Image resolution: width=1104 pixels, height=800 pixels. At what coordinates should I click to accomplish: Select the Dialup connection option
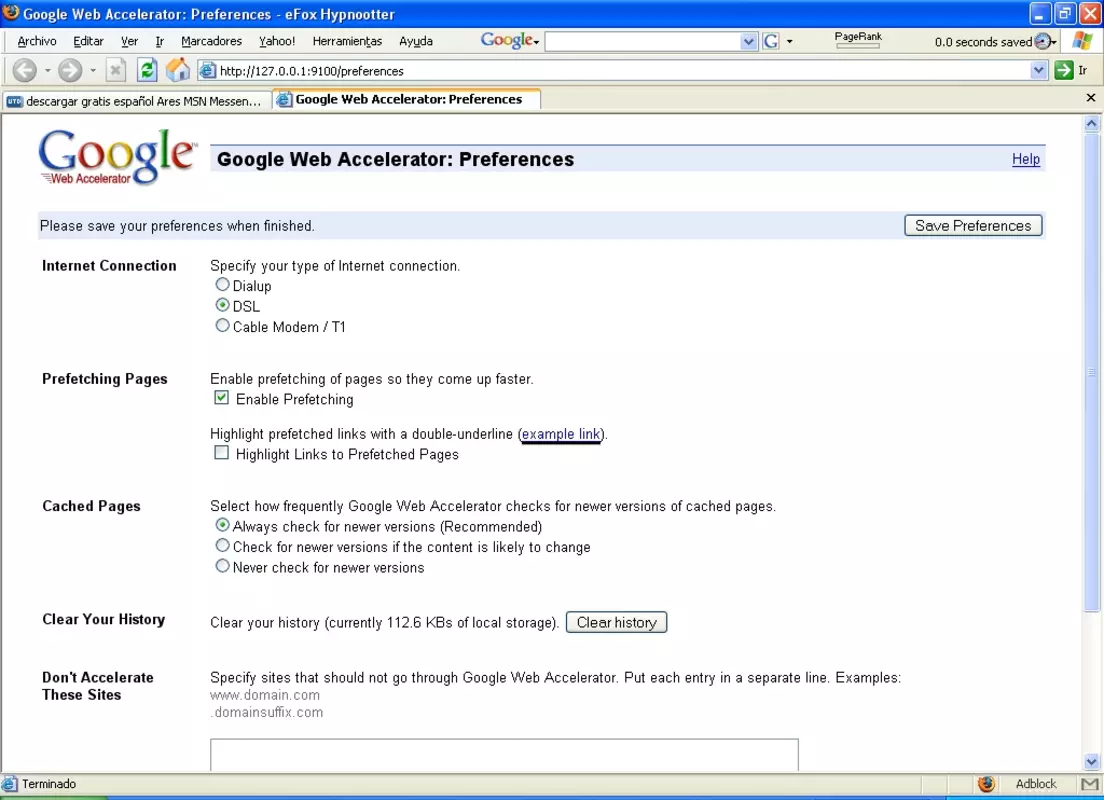(x=222, y=285)
